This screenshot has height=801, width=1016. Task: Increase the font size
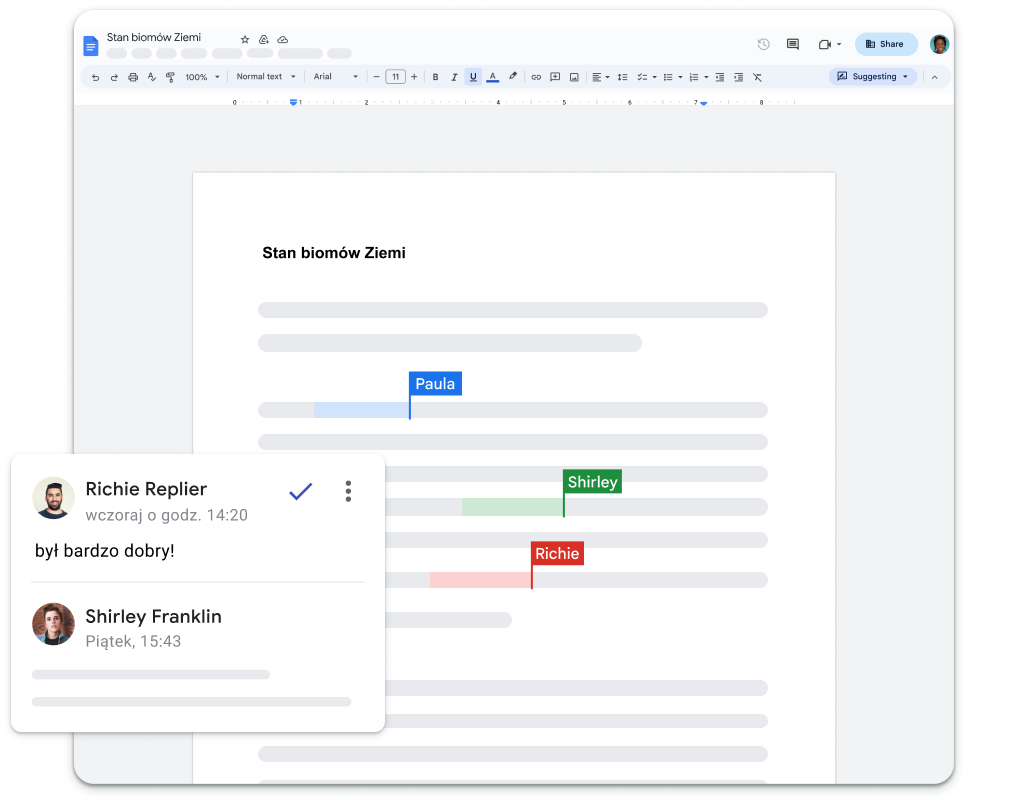[x=414, y=76]
